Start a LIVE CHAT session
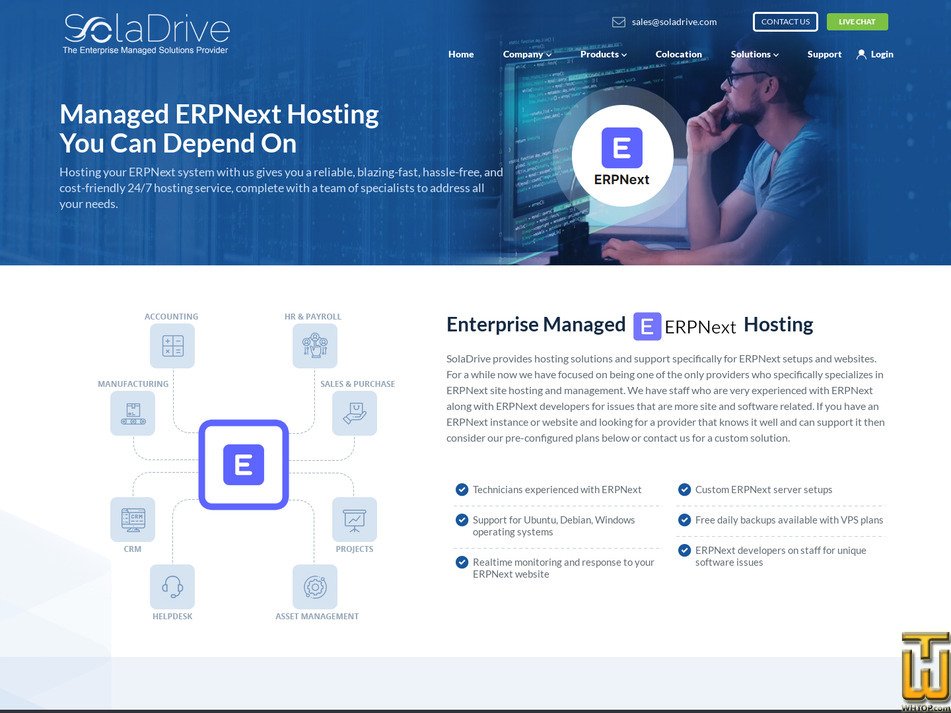The width and height of the screenshot is (951, 713). [x=857, y=22]
